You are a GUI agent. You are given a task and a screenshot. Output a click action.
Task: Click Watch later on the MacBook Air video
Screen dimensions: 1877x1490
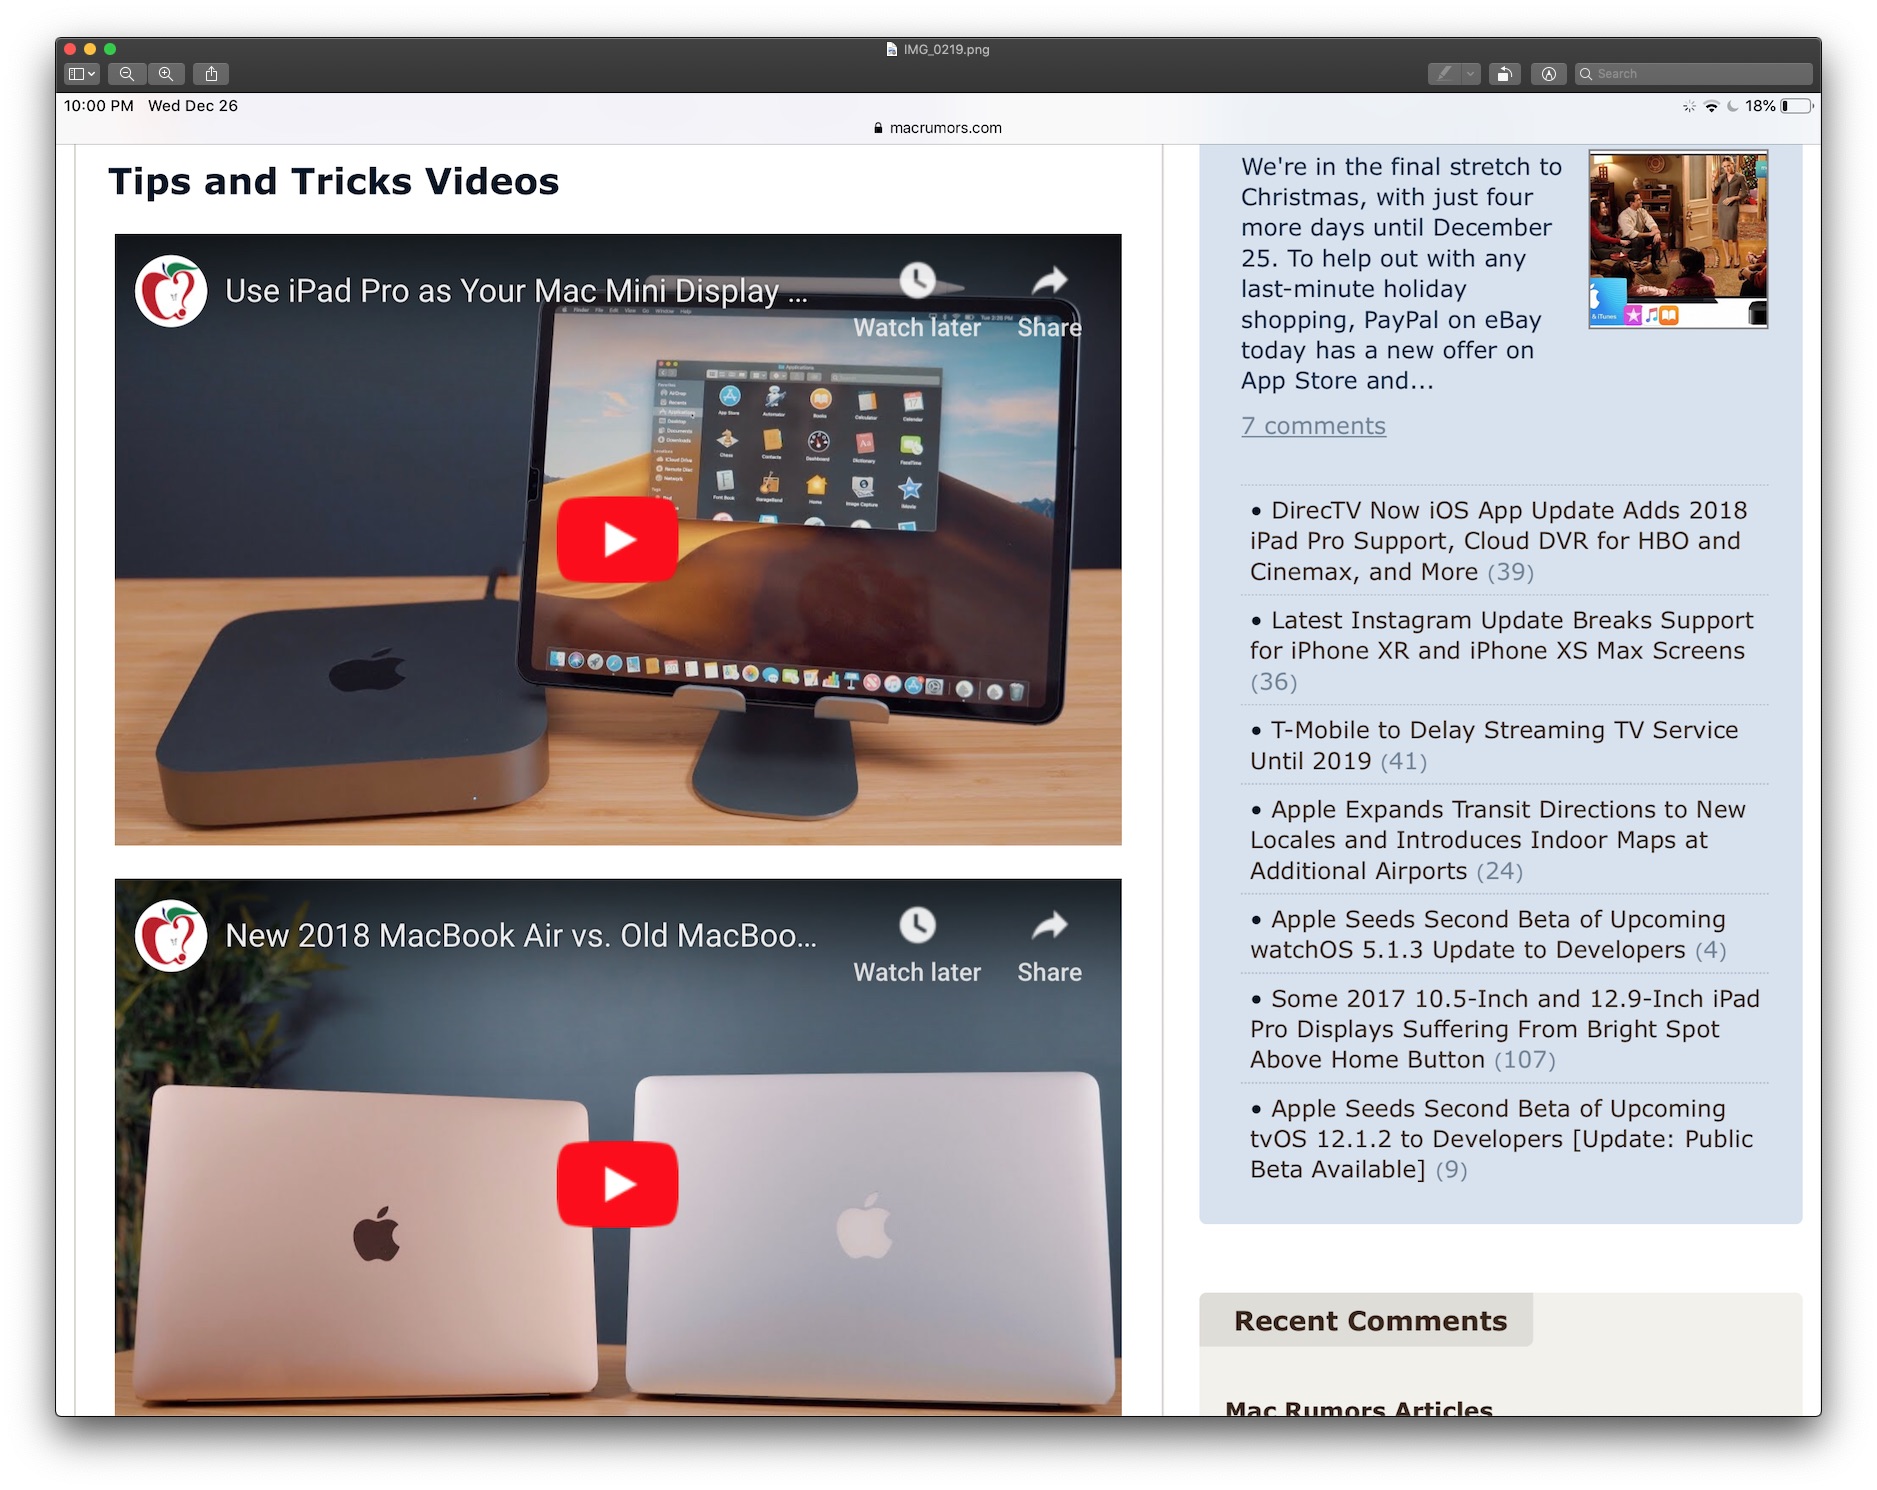917,946
